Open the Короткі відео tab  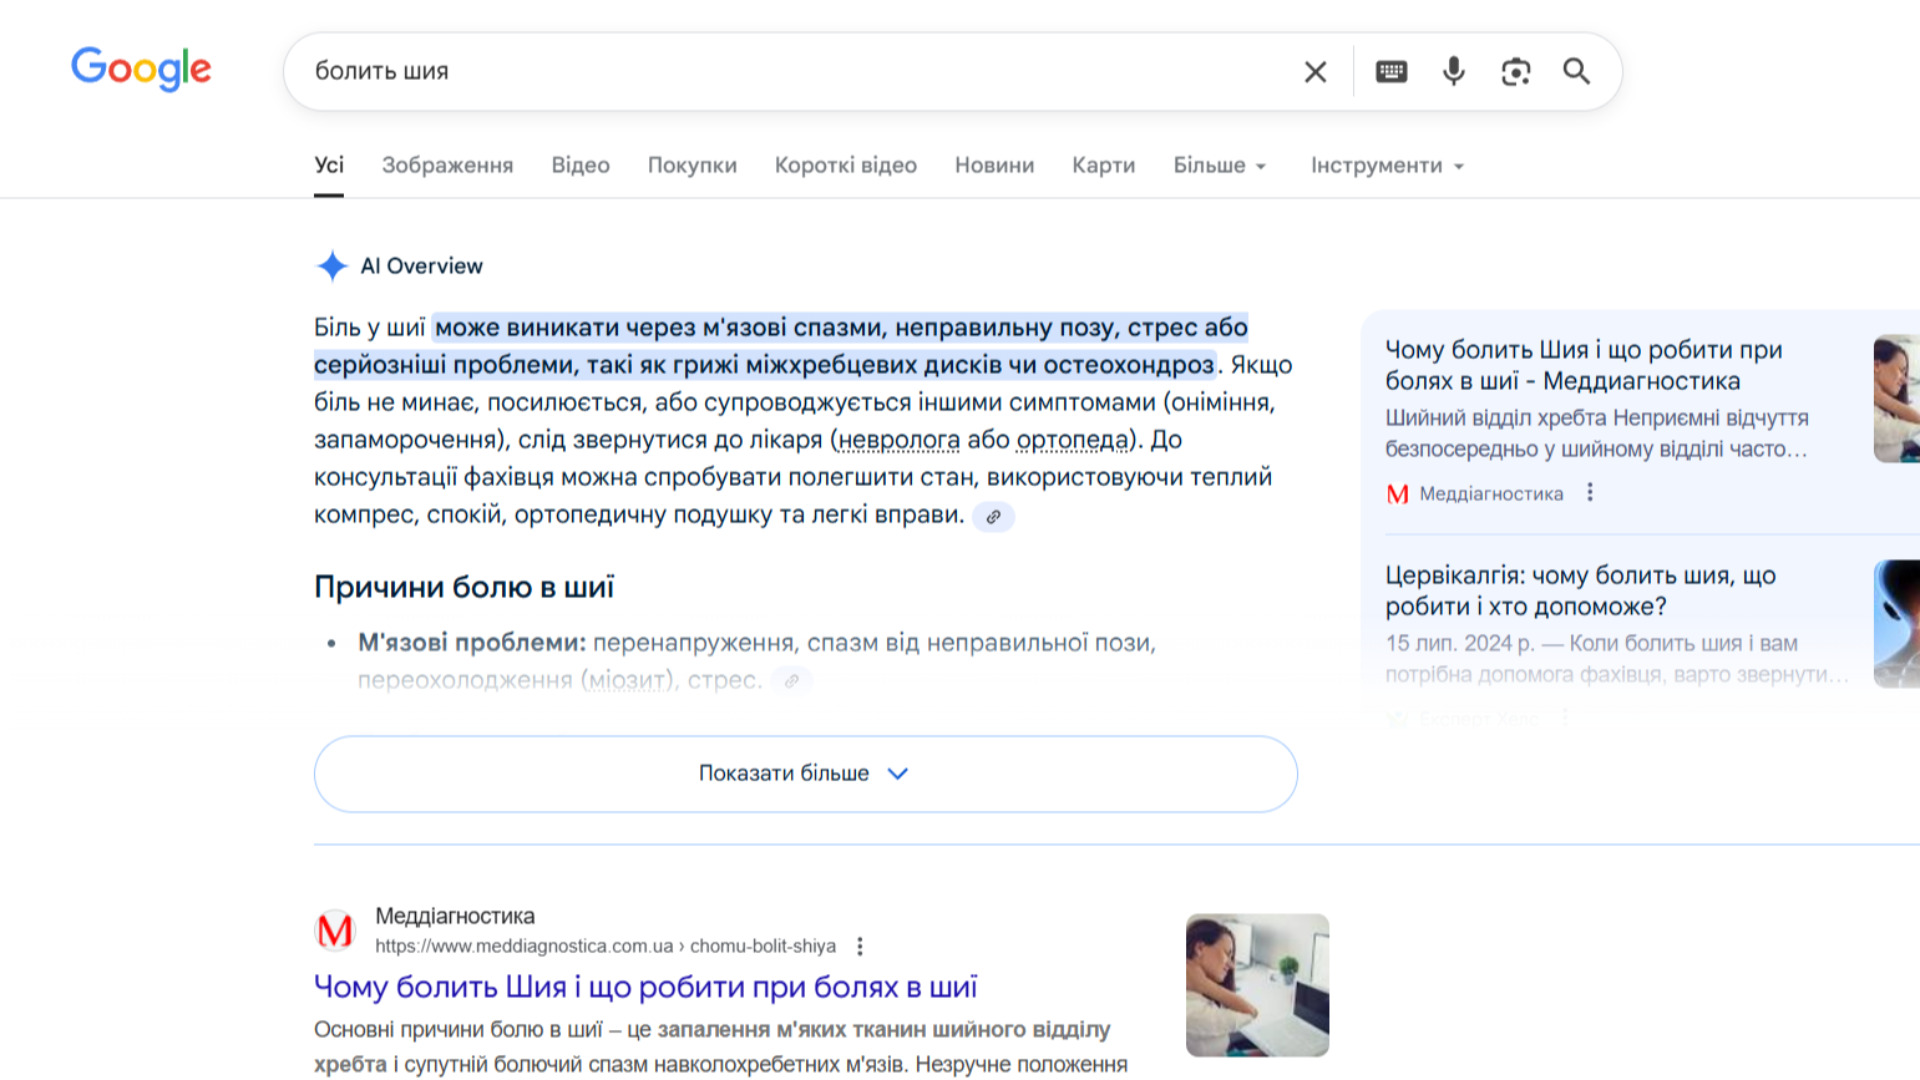tap(845, 165)
